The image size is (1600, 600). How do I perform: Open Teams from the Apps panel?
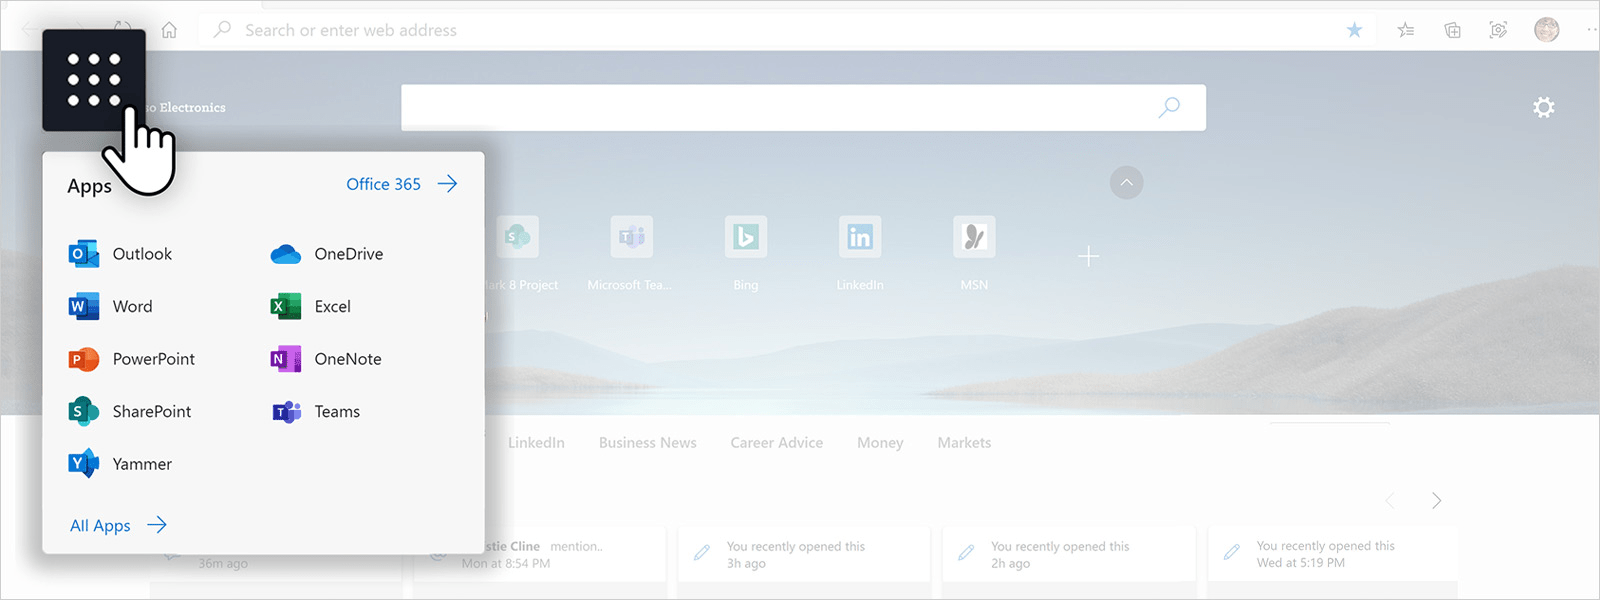pos(315,412)
